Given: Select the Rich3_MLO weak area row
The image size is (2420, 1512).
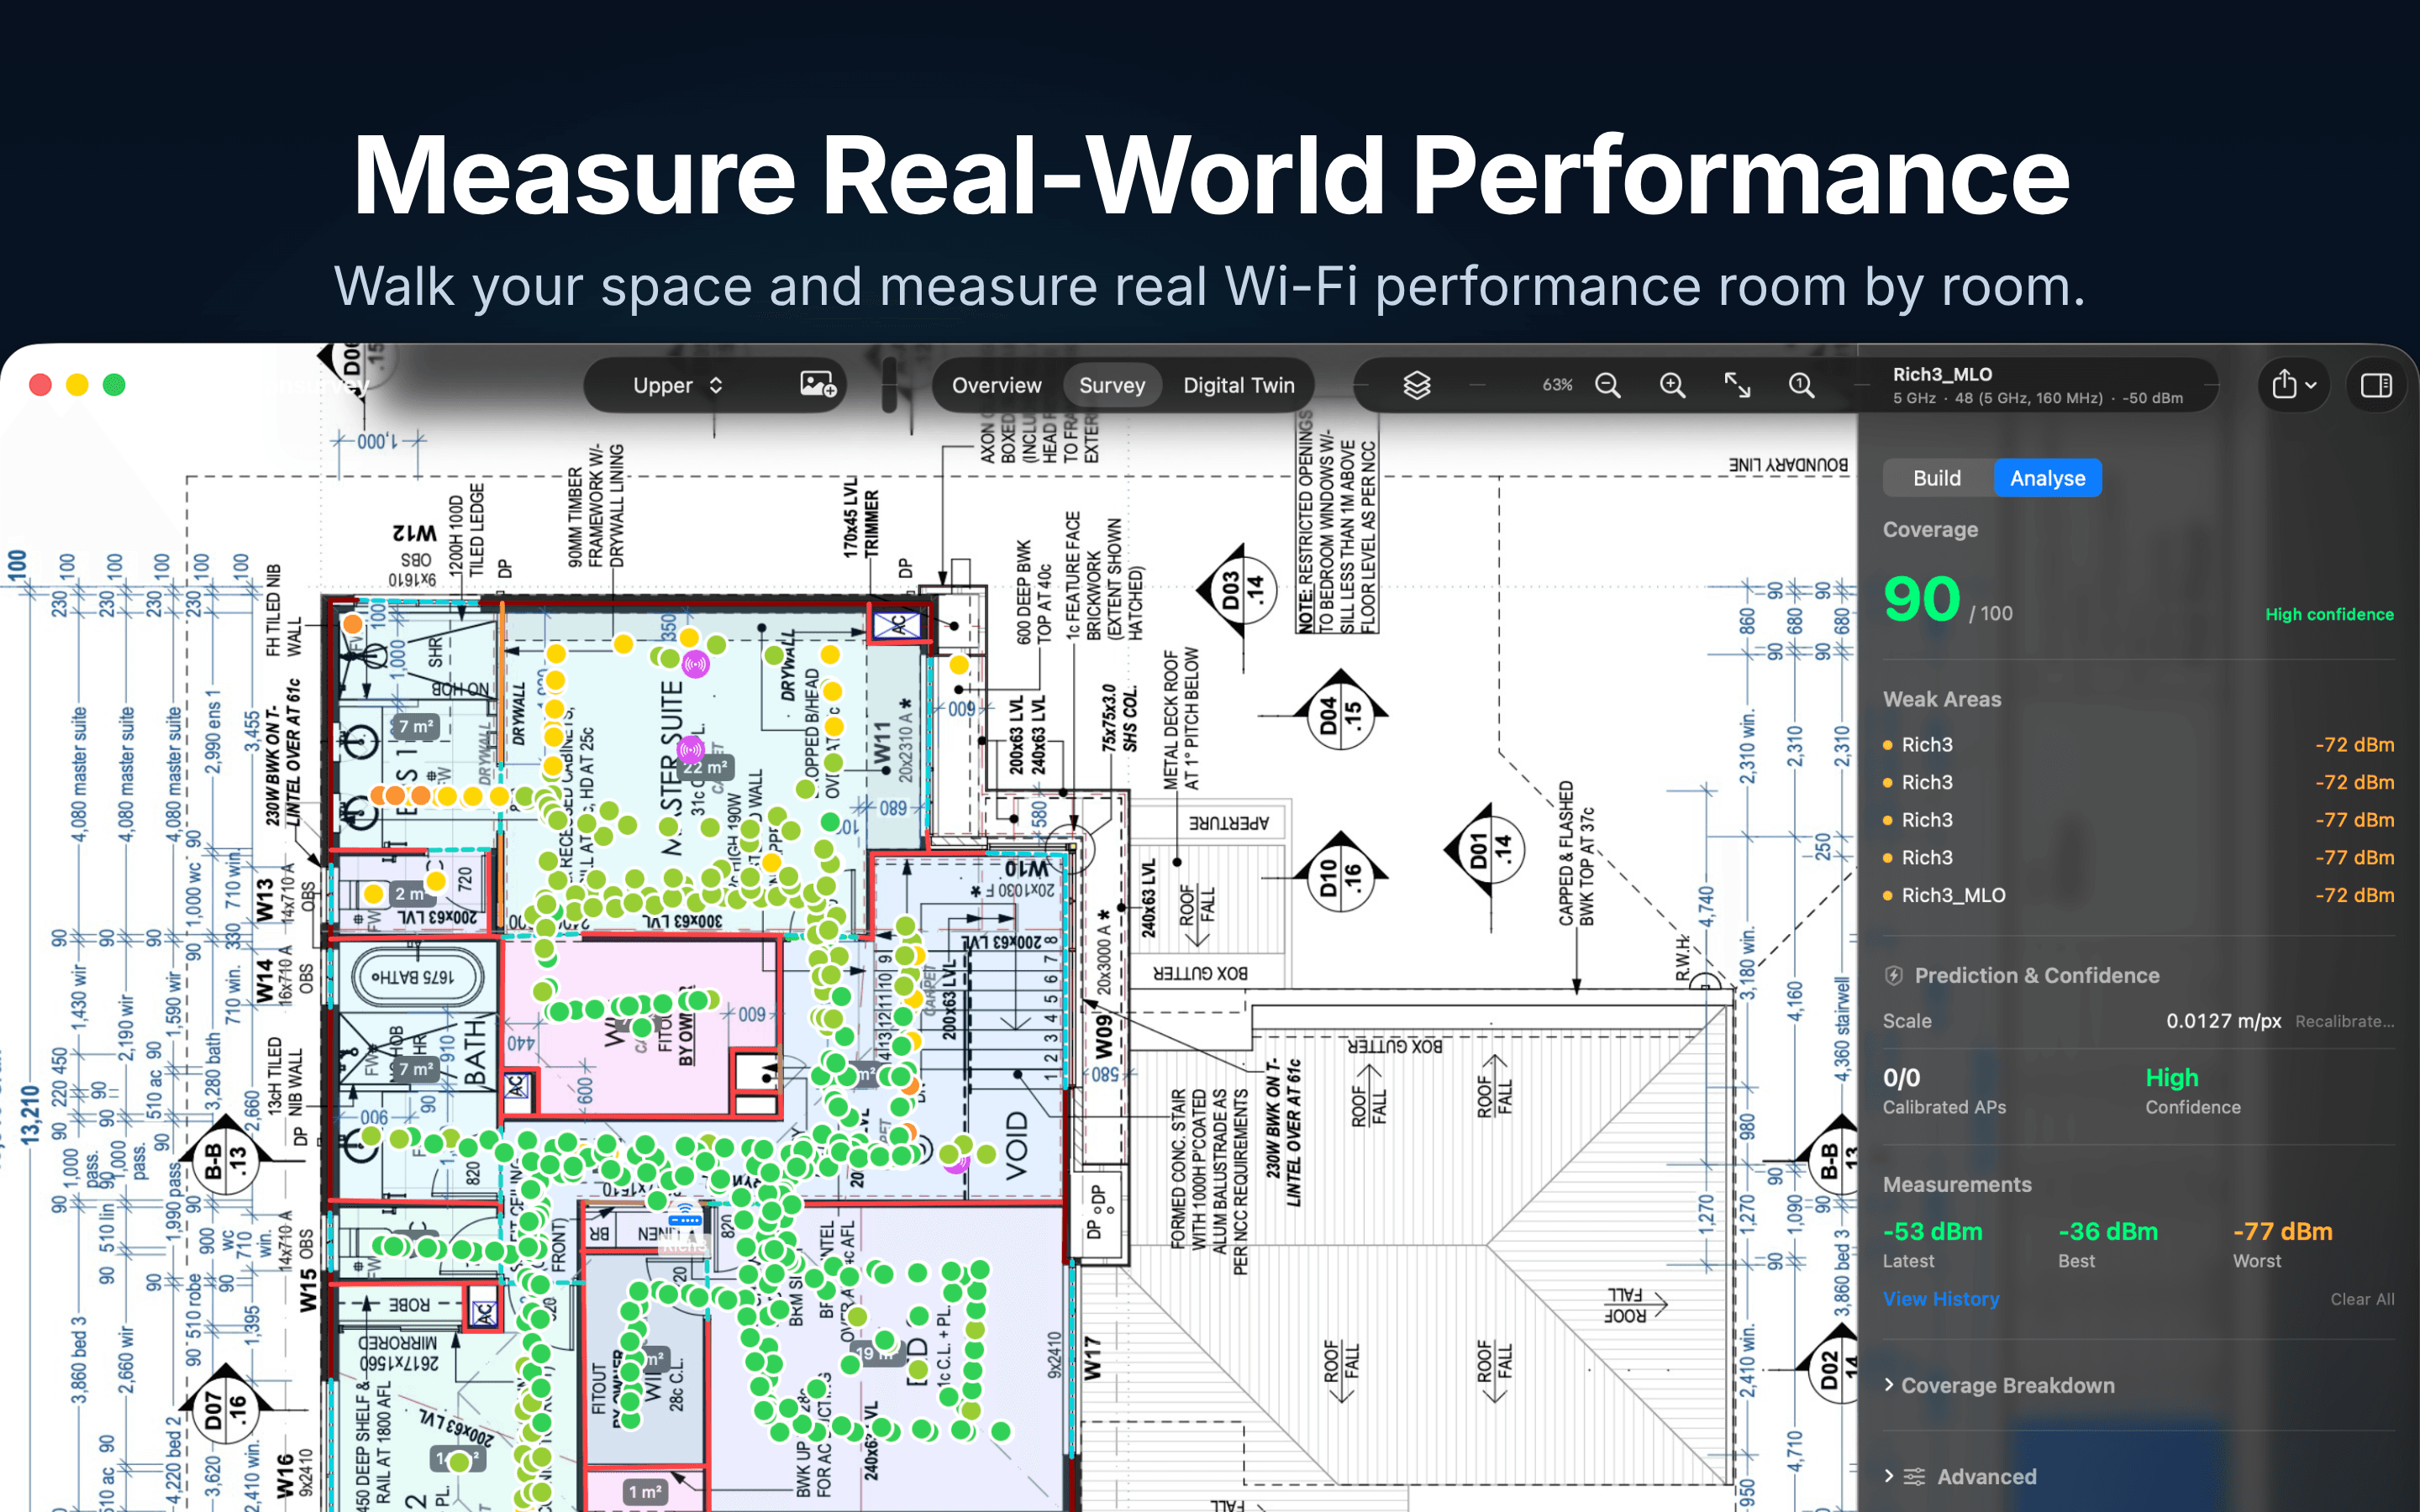Looking at the screenshot, I should point(2138,895).
